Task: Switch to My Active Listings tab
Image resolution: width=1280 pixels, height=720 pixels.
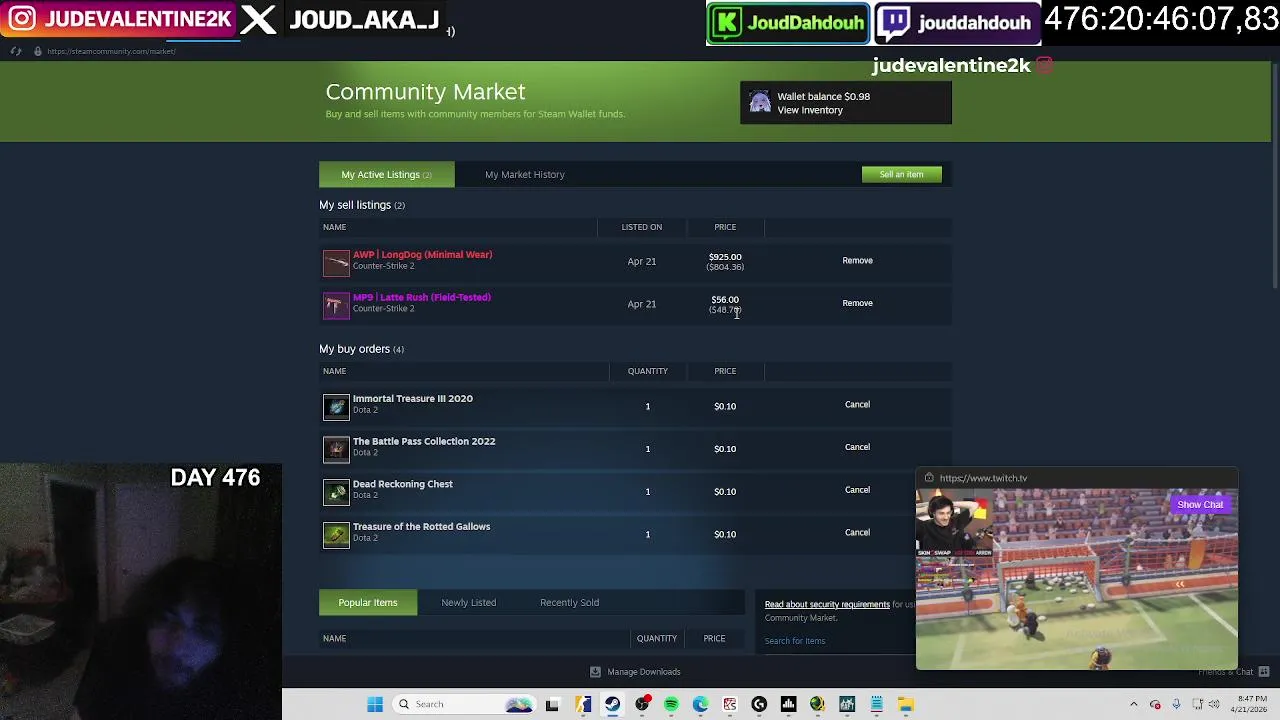Action: (386, 175)
